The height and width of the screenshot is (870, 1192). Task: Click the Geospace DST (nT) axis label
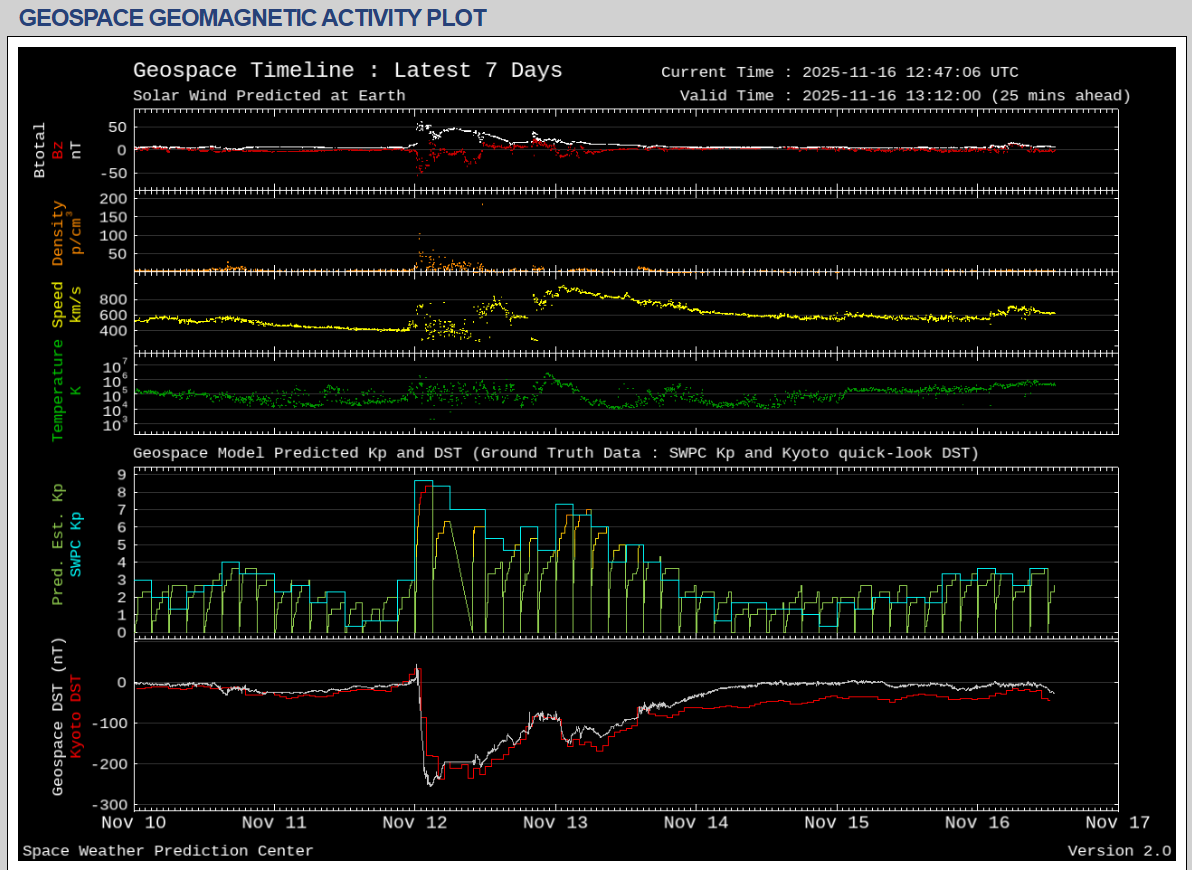click(x=58, y=716)
